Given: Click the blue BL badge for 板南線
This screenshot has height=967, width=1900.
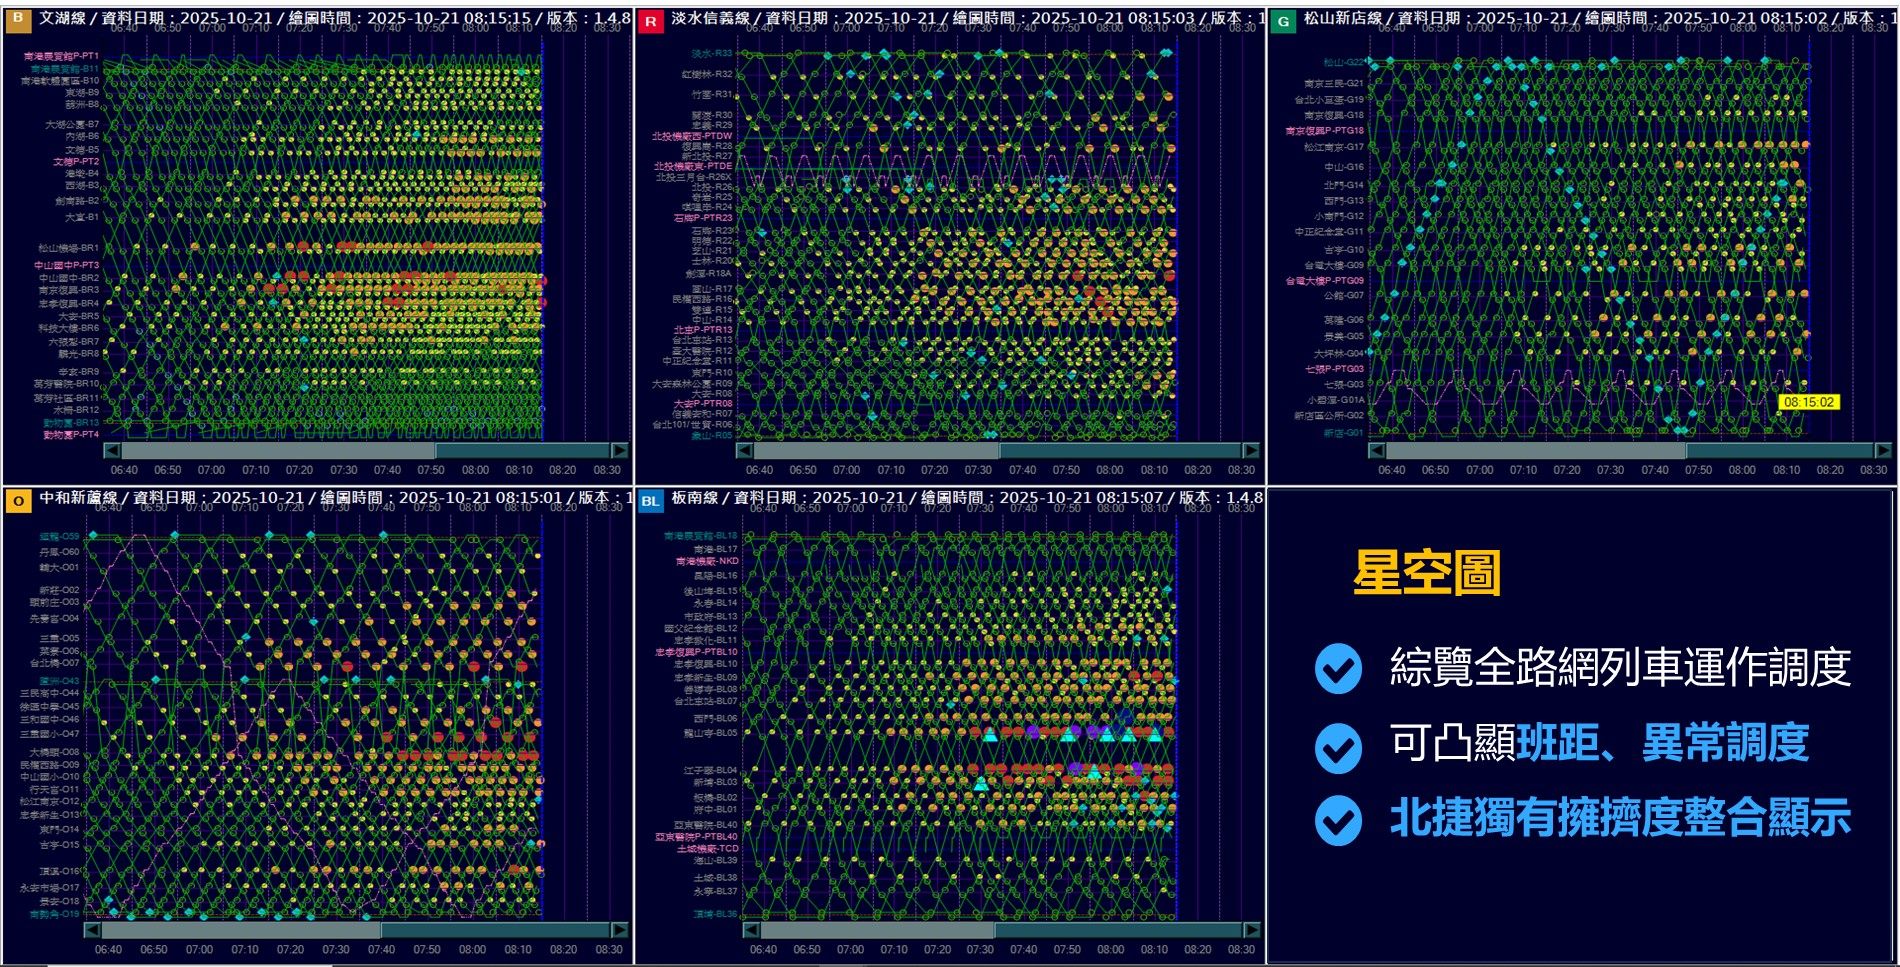Looking at the screenshot, I should (651, 500).
